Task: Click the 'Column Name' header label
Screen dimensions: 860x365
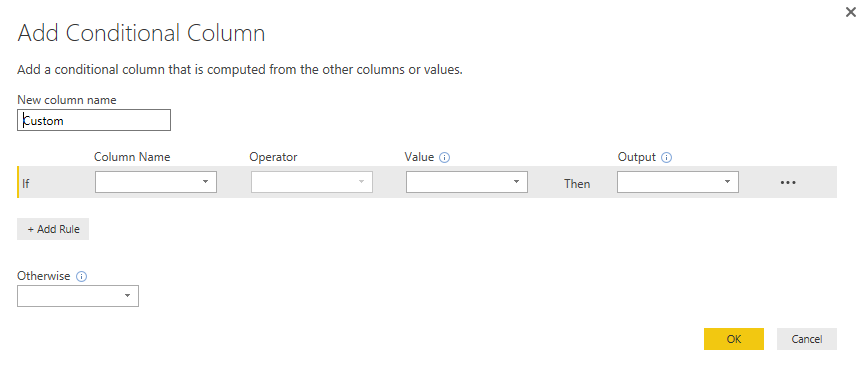Action: tap(132, 157)
